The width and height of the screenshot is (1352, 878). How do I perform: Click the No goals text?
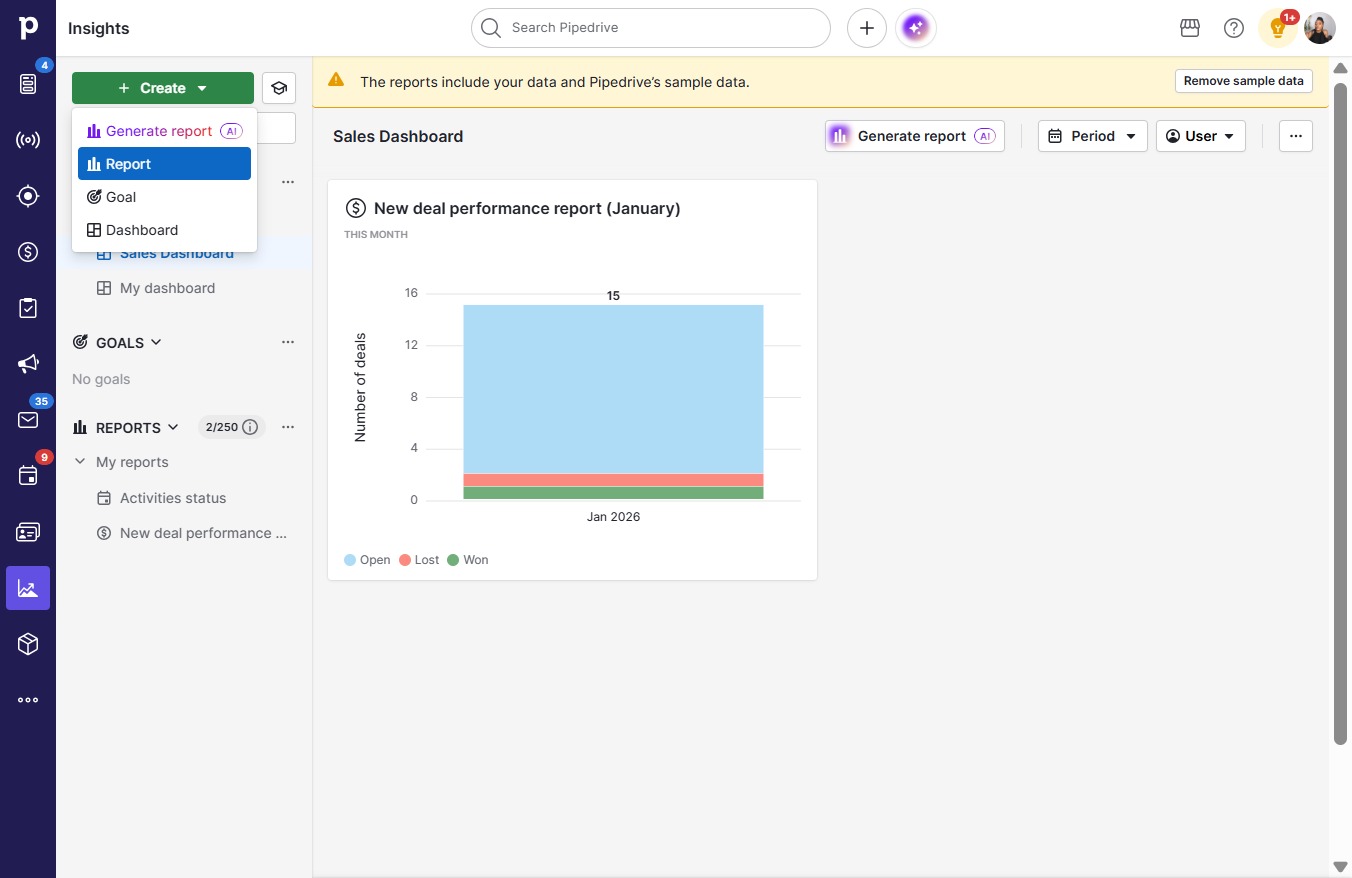coord(101,379)
